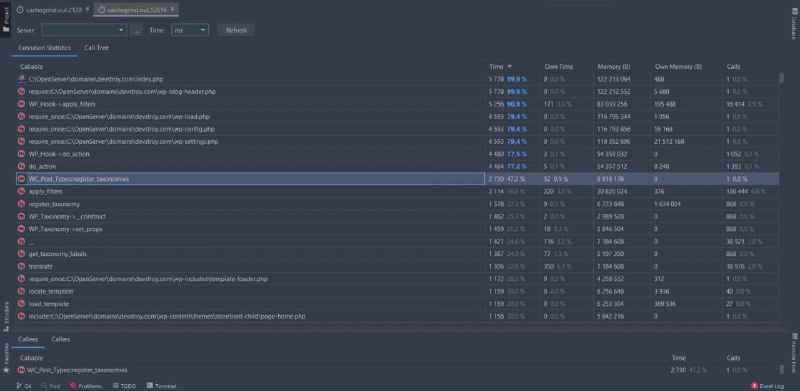Click icon of WC_Post_Types::register_taxonomies in main table
The image size is (800, 391).
[21, 179]
